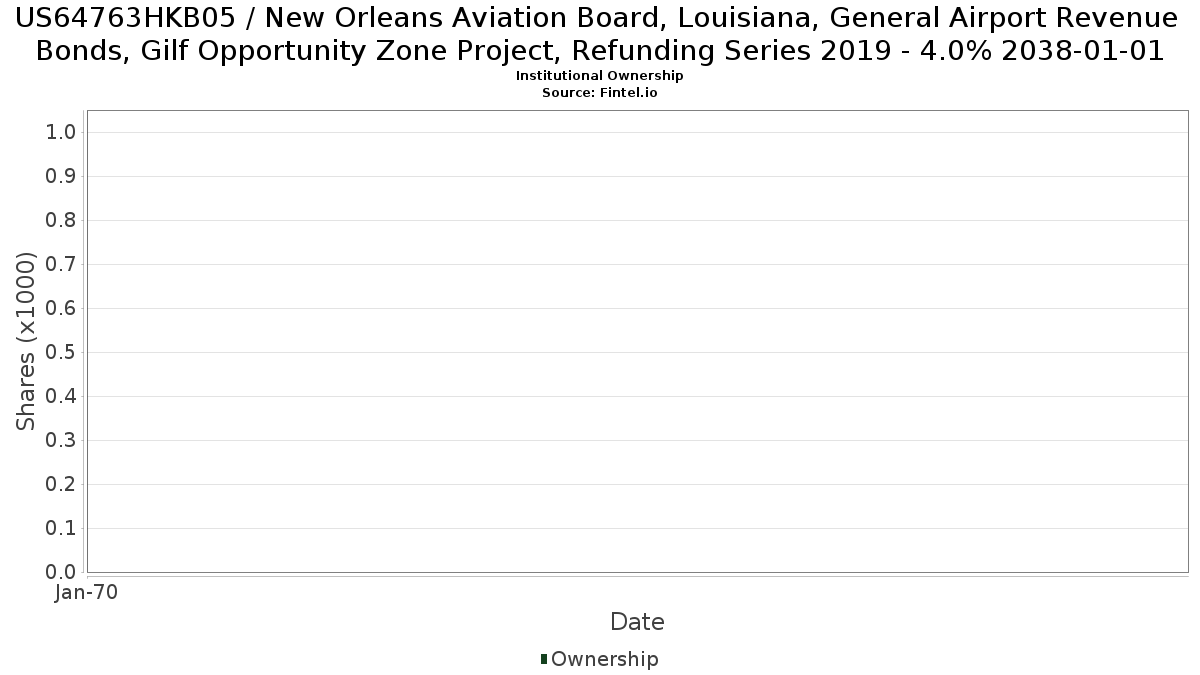Screen dimensions: 1200x675
Task: Click the Jan-70 x-axis tick label
Action: click(87, 592)
